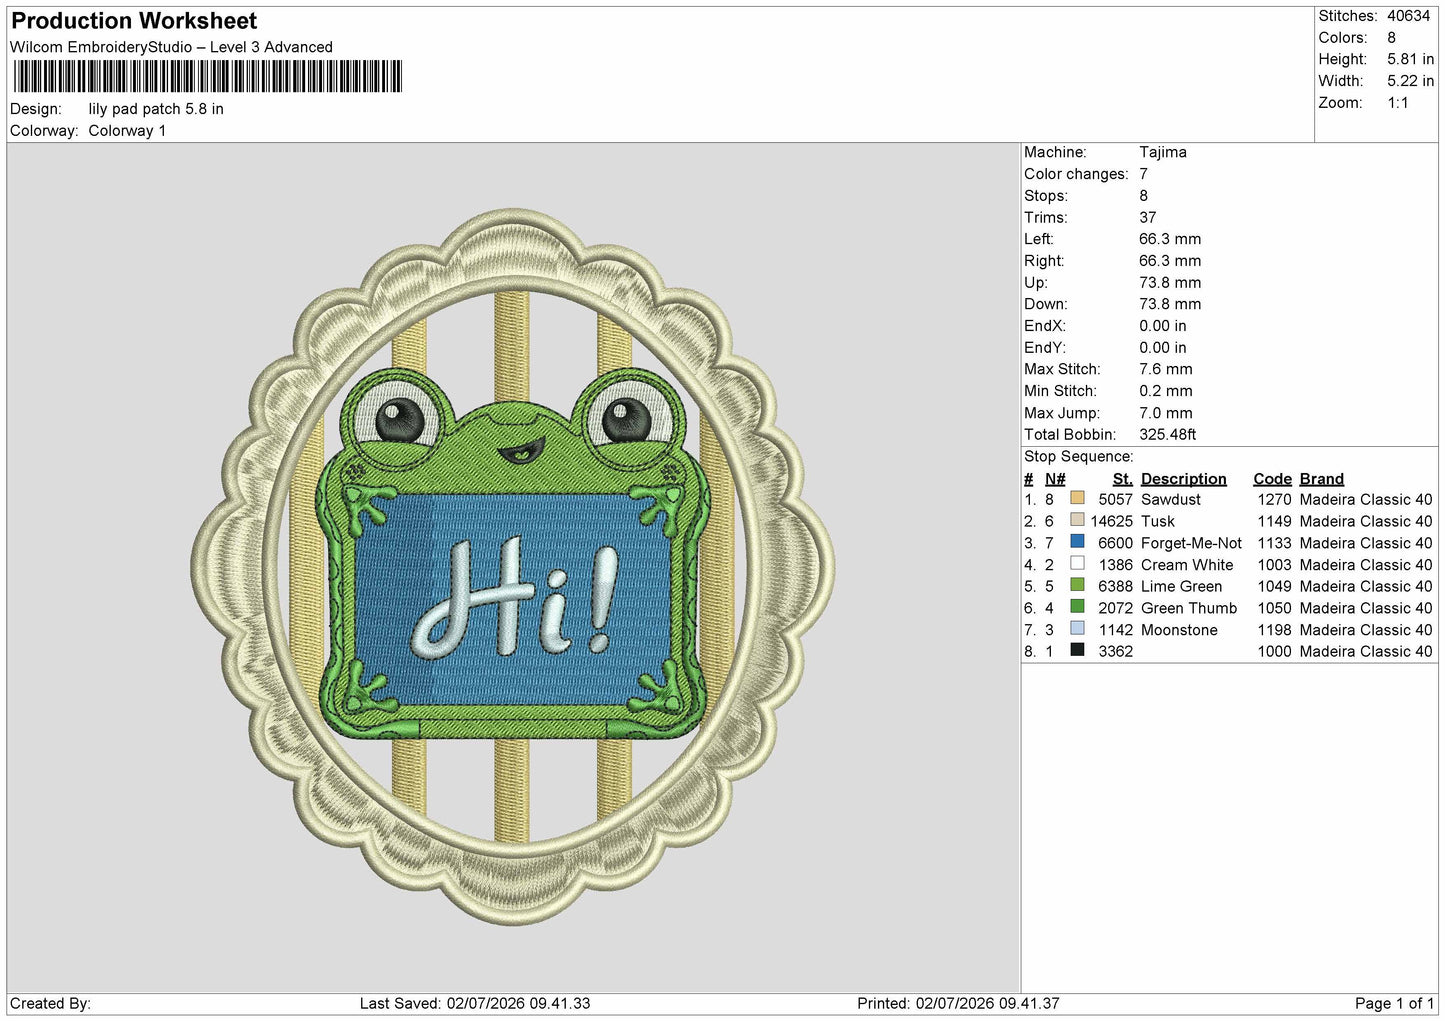Screen dimensions: 1445x1021
Task: Click the 'Forget-Me-Not' description text
Action: 1191,543
